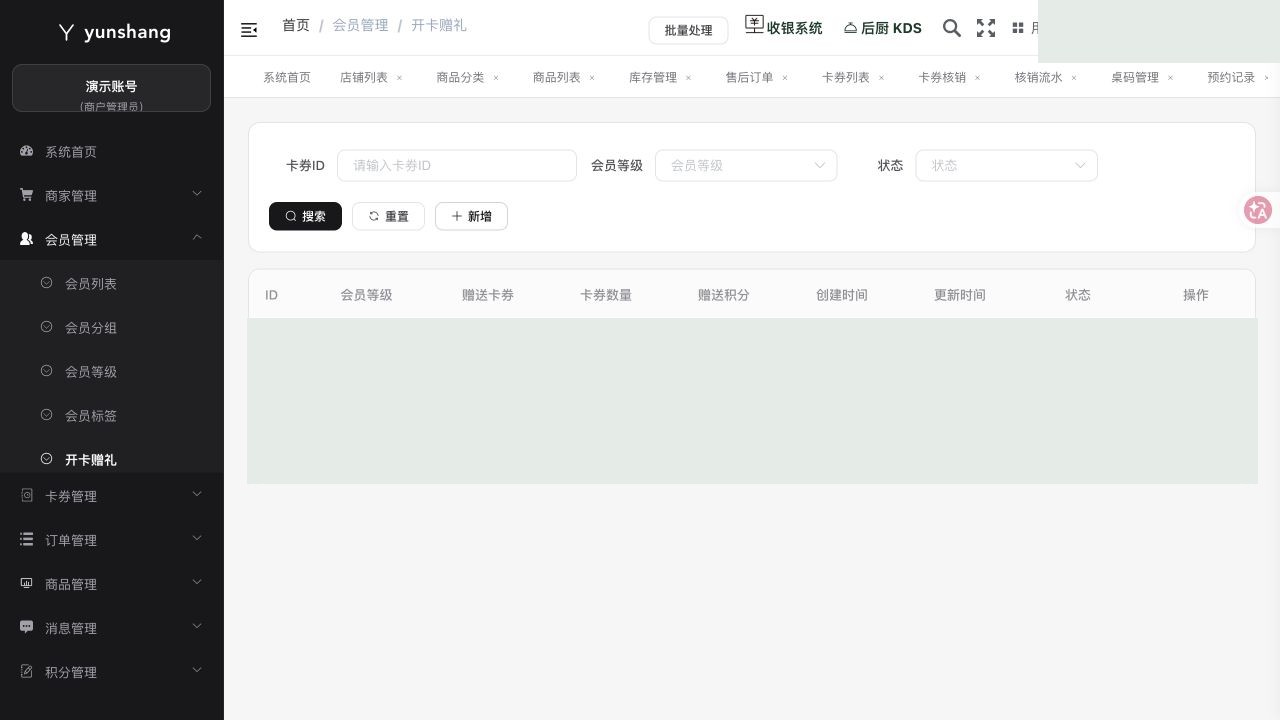Open the 会员等级 filter dropdown
The width and height of the screenshot is (1280, 720).
pos(746,165)
